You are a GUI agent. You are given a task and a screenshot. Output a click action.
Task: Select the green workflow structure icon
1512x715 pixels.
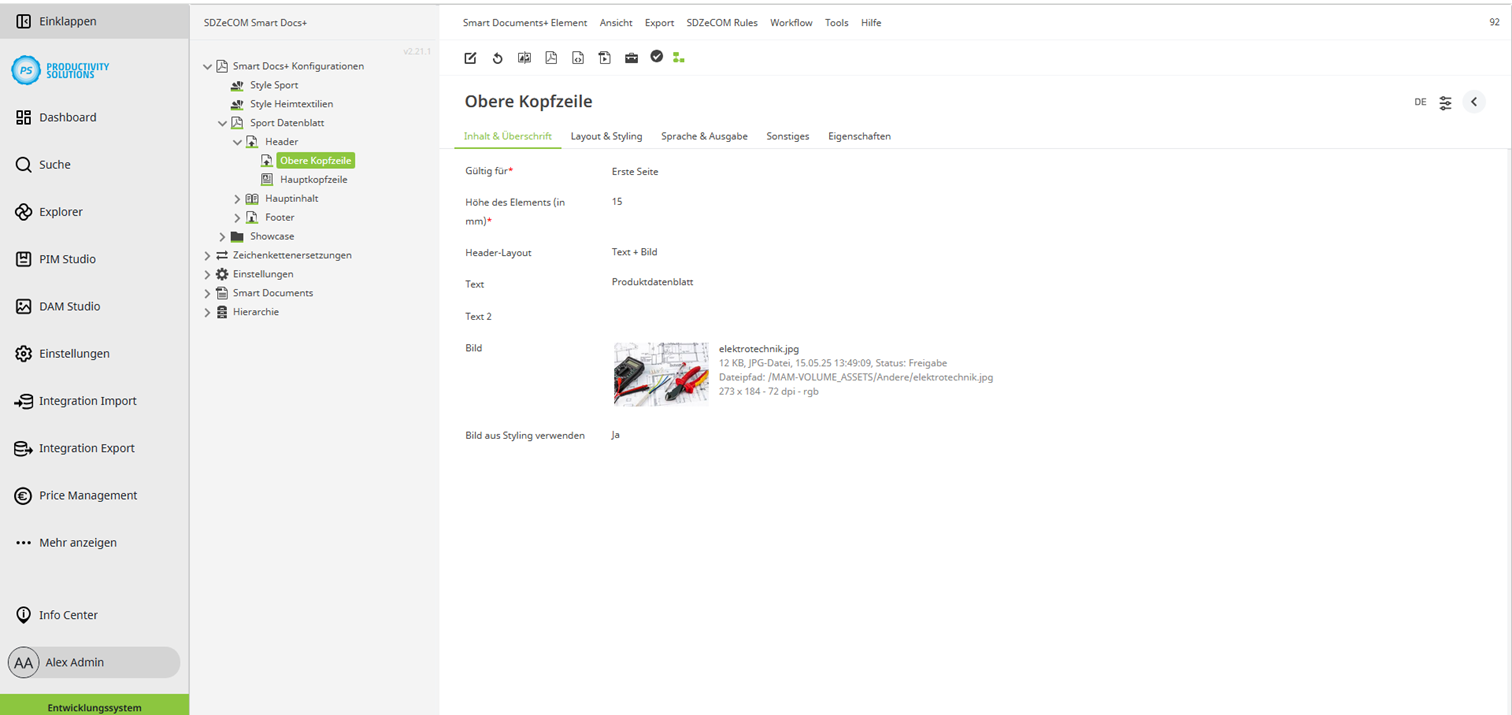point(679,58)
